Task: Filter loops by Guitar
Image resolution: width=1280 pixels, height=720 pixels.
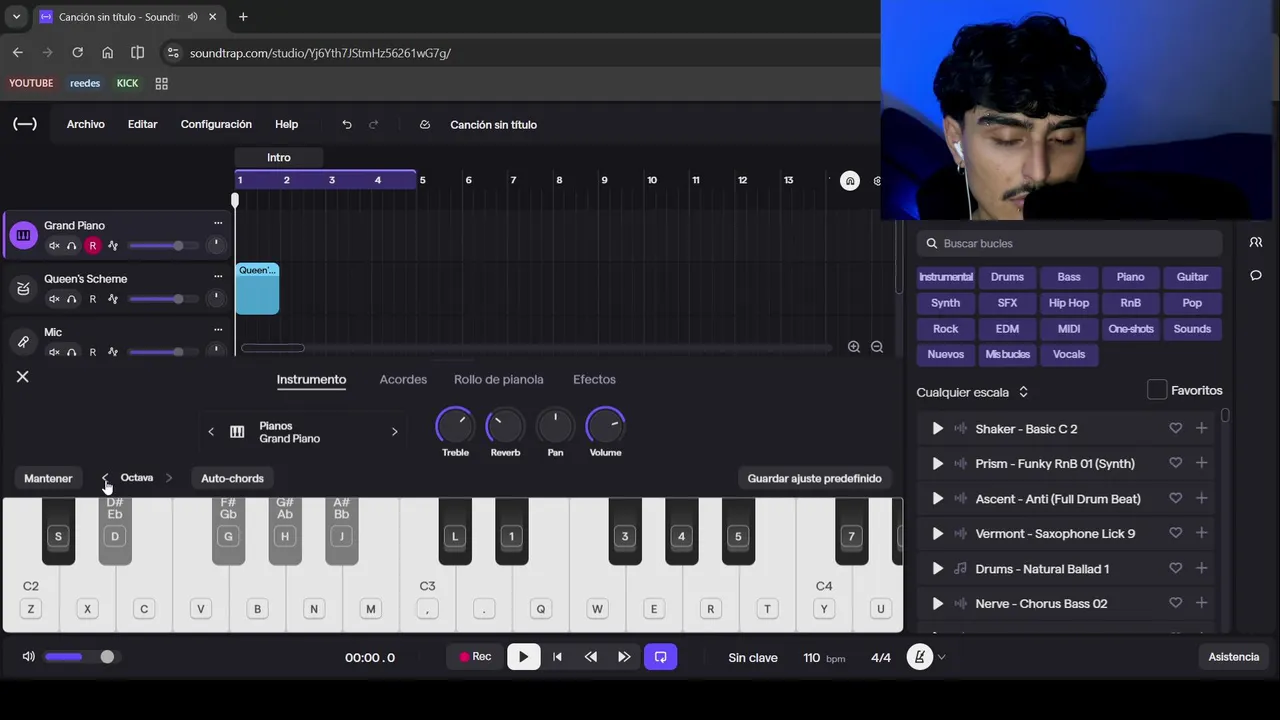Action: coord(1192,277)
